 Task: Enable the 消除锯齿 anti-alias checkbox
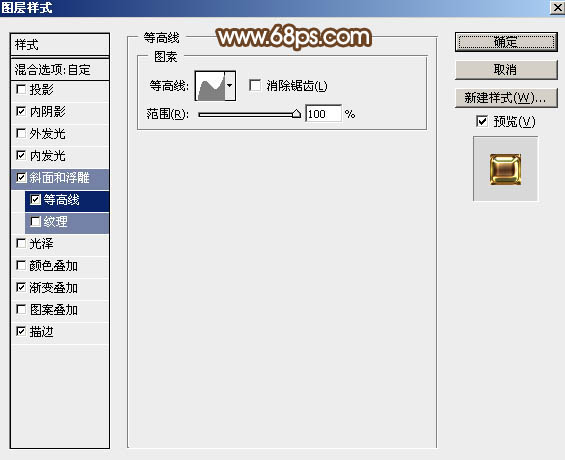tap(255, 86)
